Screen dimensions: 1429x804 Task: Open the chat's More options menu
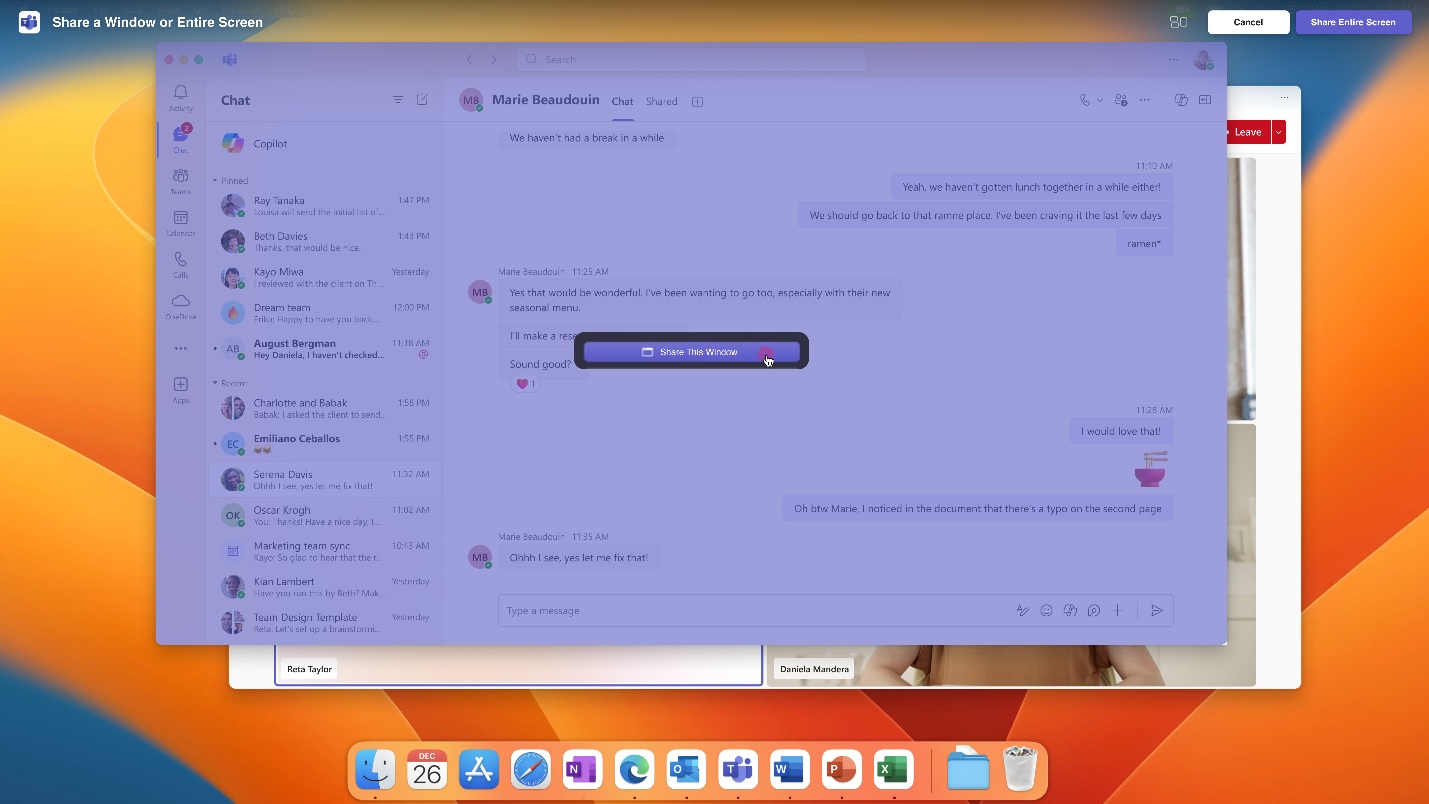(1144, 100)
